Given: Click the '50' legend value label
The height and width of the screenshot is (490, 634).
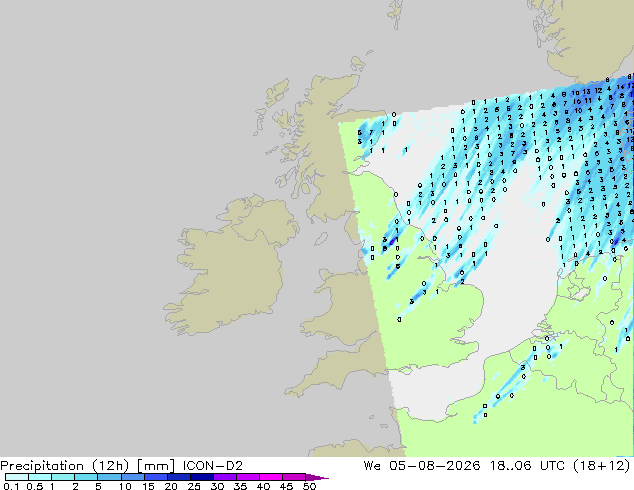Looking at the screenshot, I should point(309,486).
